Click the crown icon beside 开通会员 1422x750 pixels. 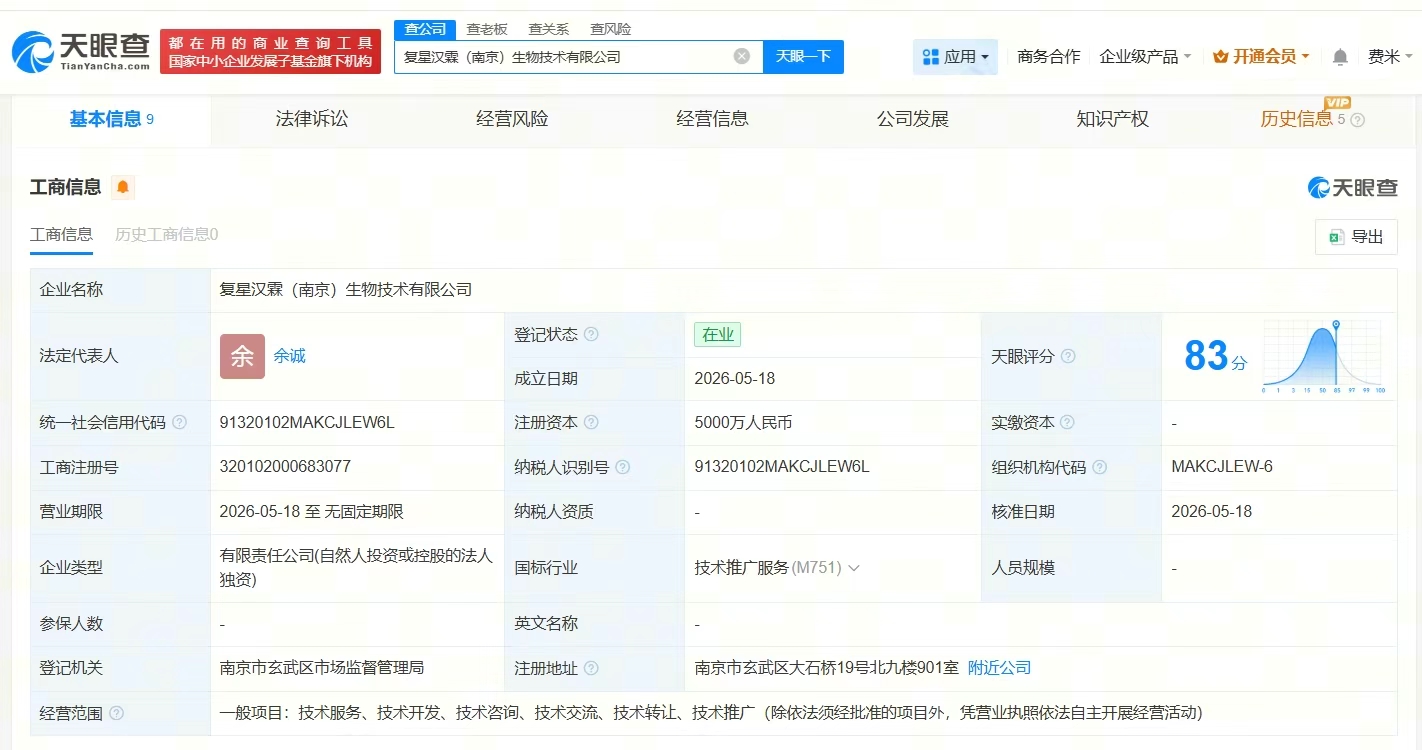pyautogui.click(x=1220, y=57)
